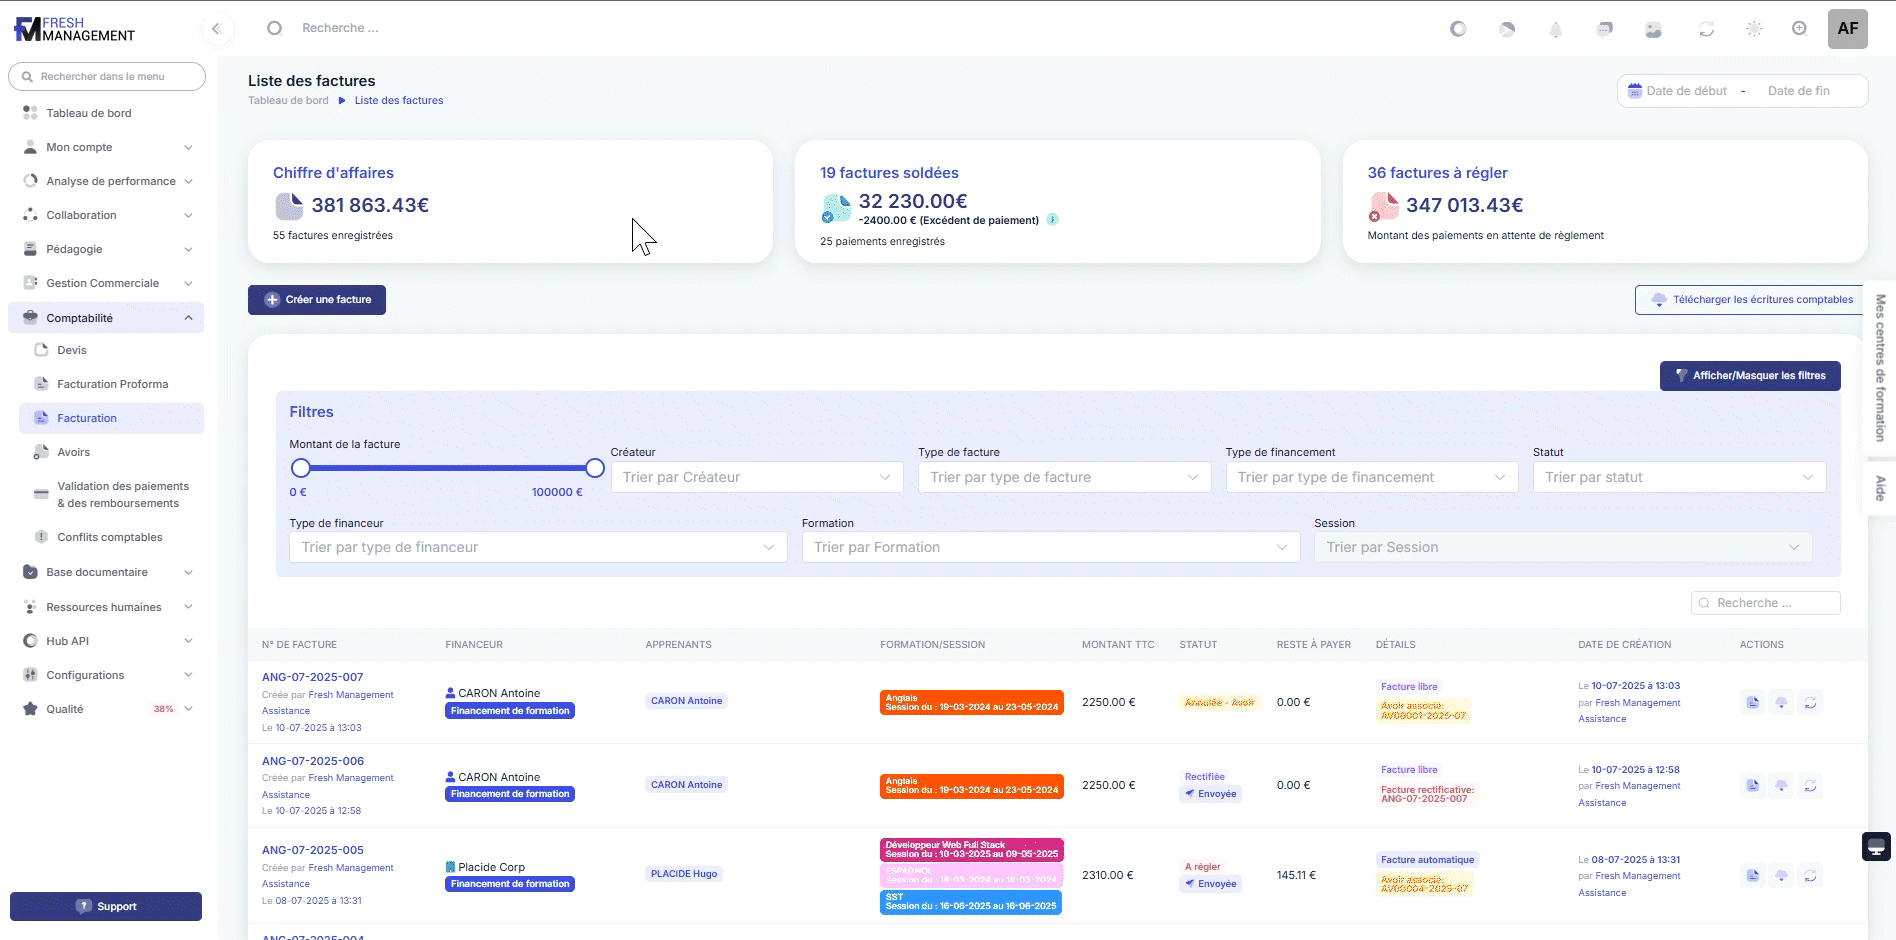Open Avoirs in the Comptabilité submenu
1896x940 pixels.
click(x=74, y=452)
